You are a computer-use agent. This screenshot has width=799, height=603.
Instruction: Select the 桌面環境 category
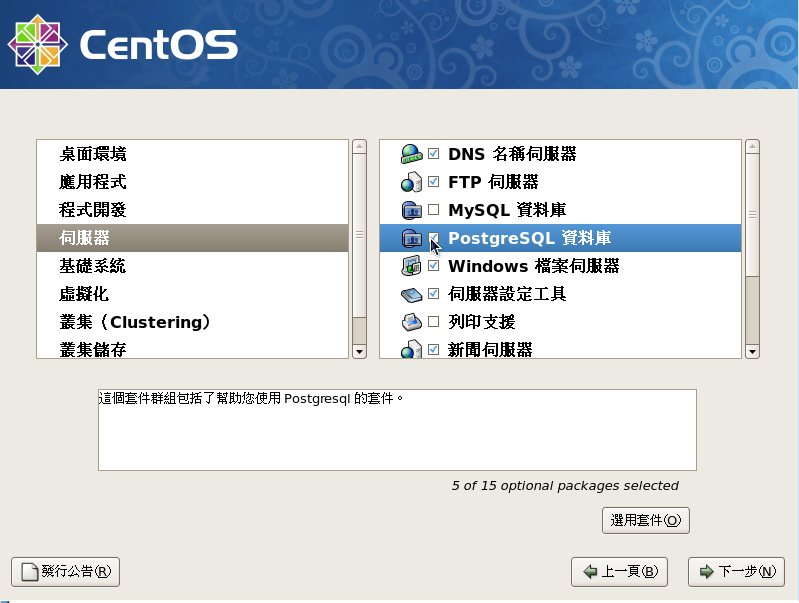point(193,154)
